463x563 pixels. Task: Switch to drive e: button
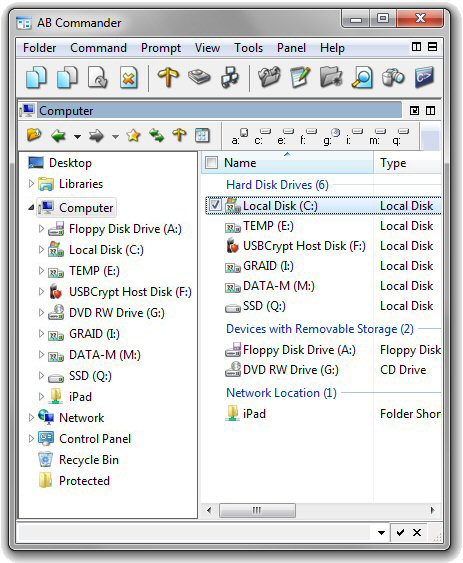tap(285, 137)
